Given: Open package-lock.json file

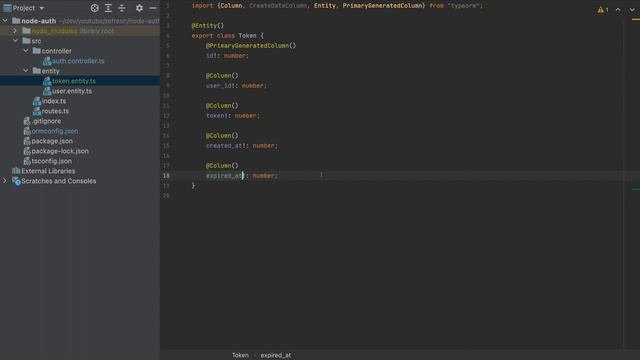Looking at the screenshot, I should click(60, 151).
